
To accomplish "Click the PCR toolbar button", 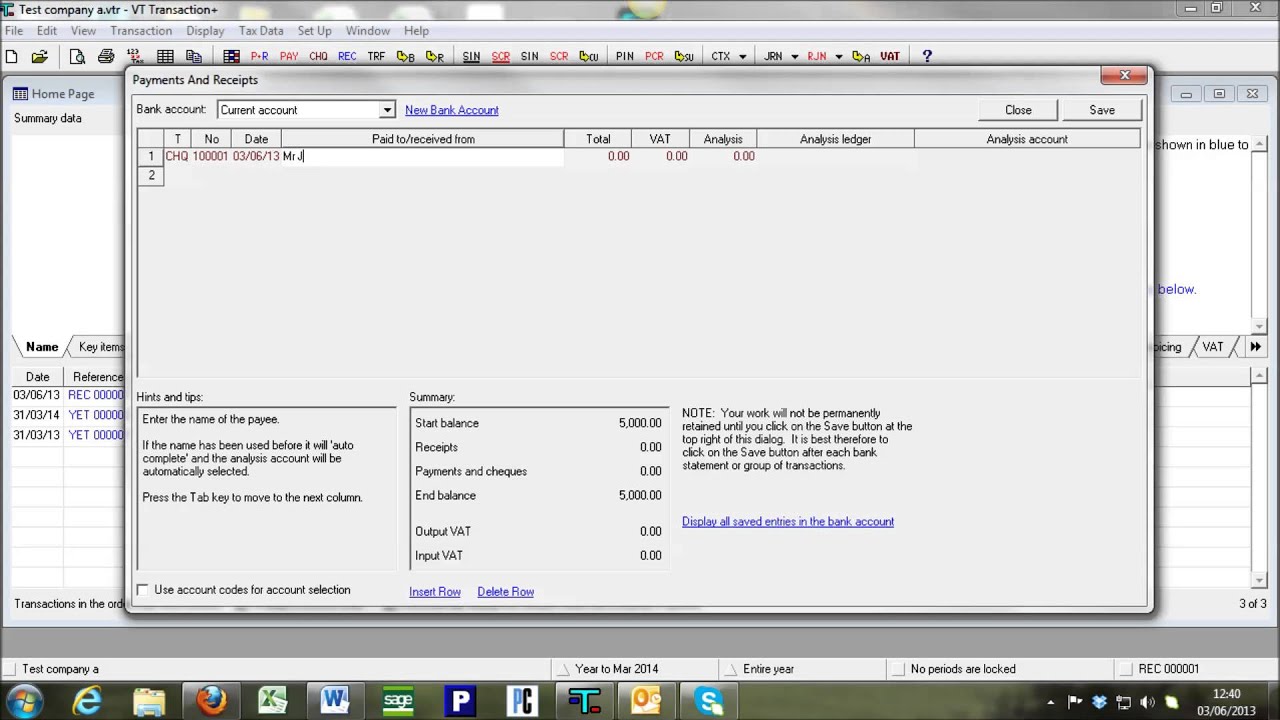I will (x=654, y=57).
